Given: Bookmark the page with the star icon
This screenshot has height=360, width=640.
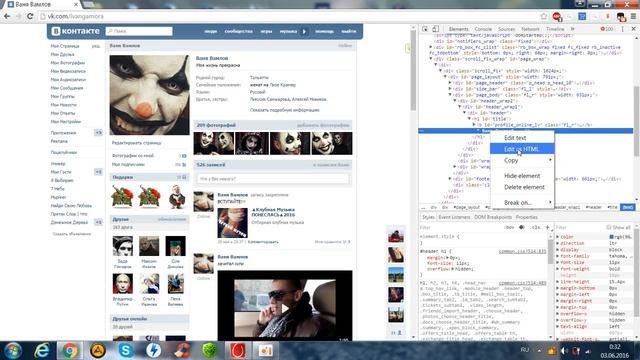Looking at the screenshot, I should coord(544,16).
